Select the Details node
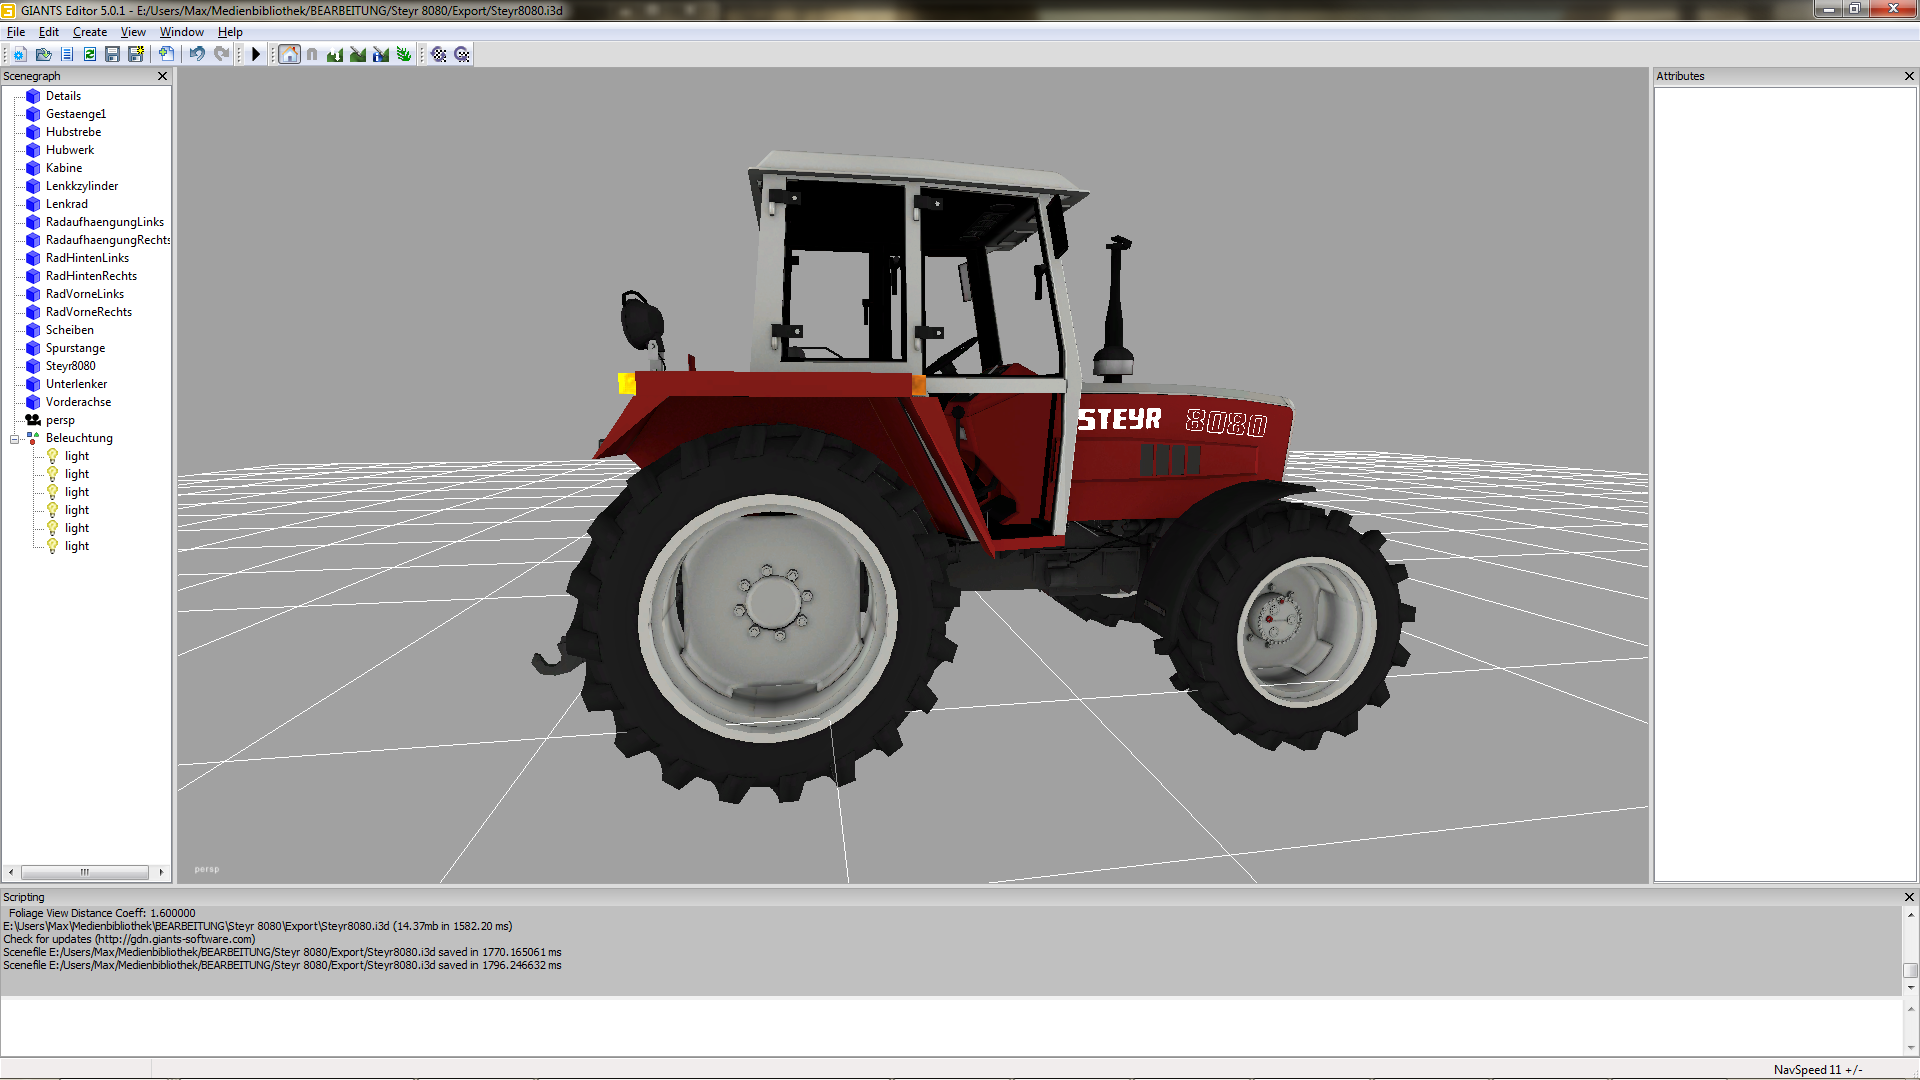The height and width of the screenshot is (1080, 1920). tap(63, 96)
